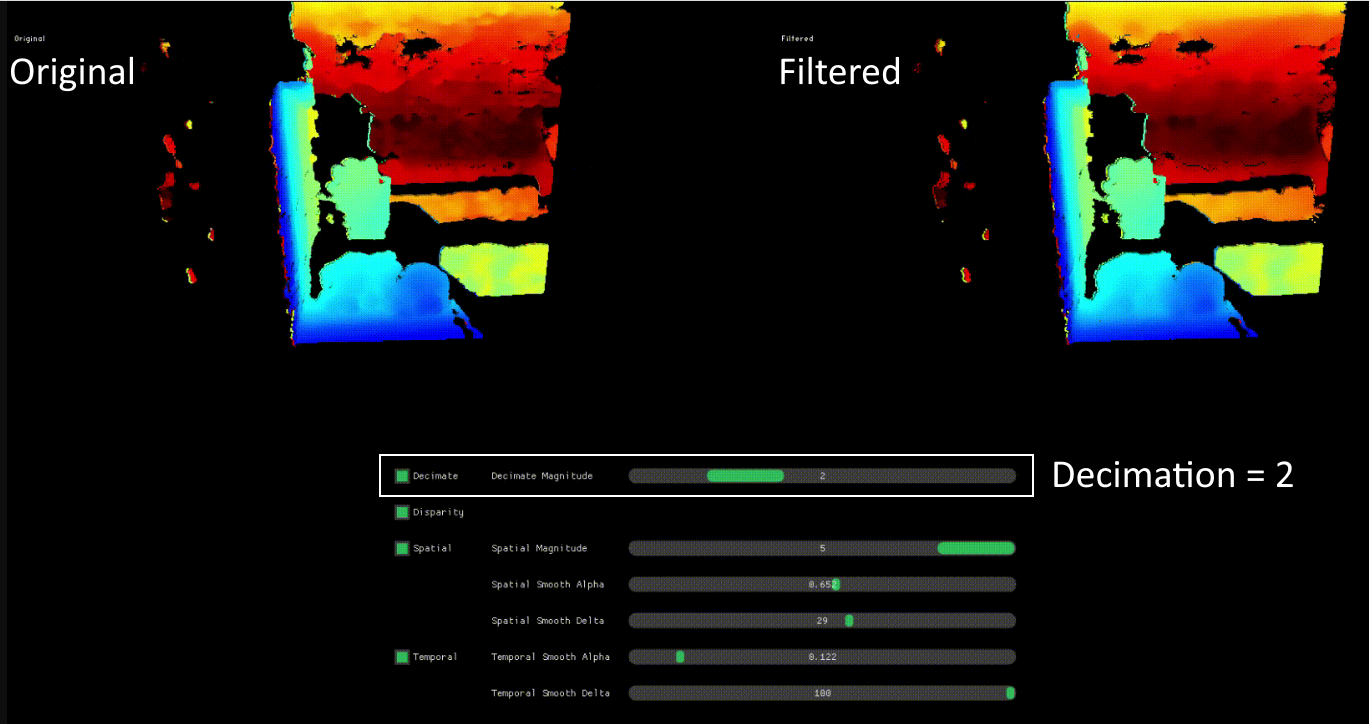Click the Decimate Magnitude slider handle

(745, 476)
